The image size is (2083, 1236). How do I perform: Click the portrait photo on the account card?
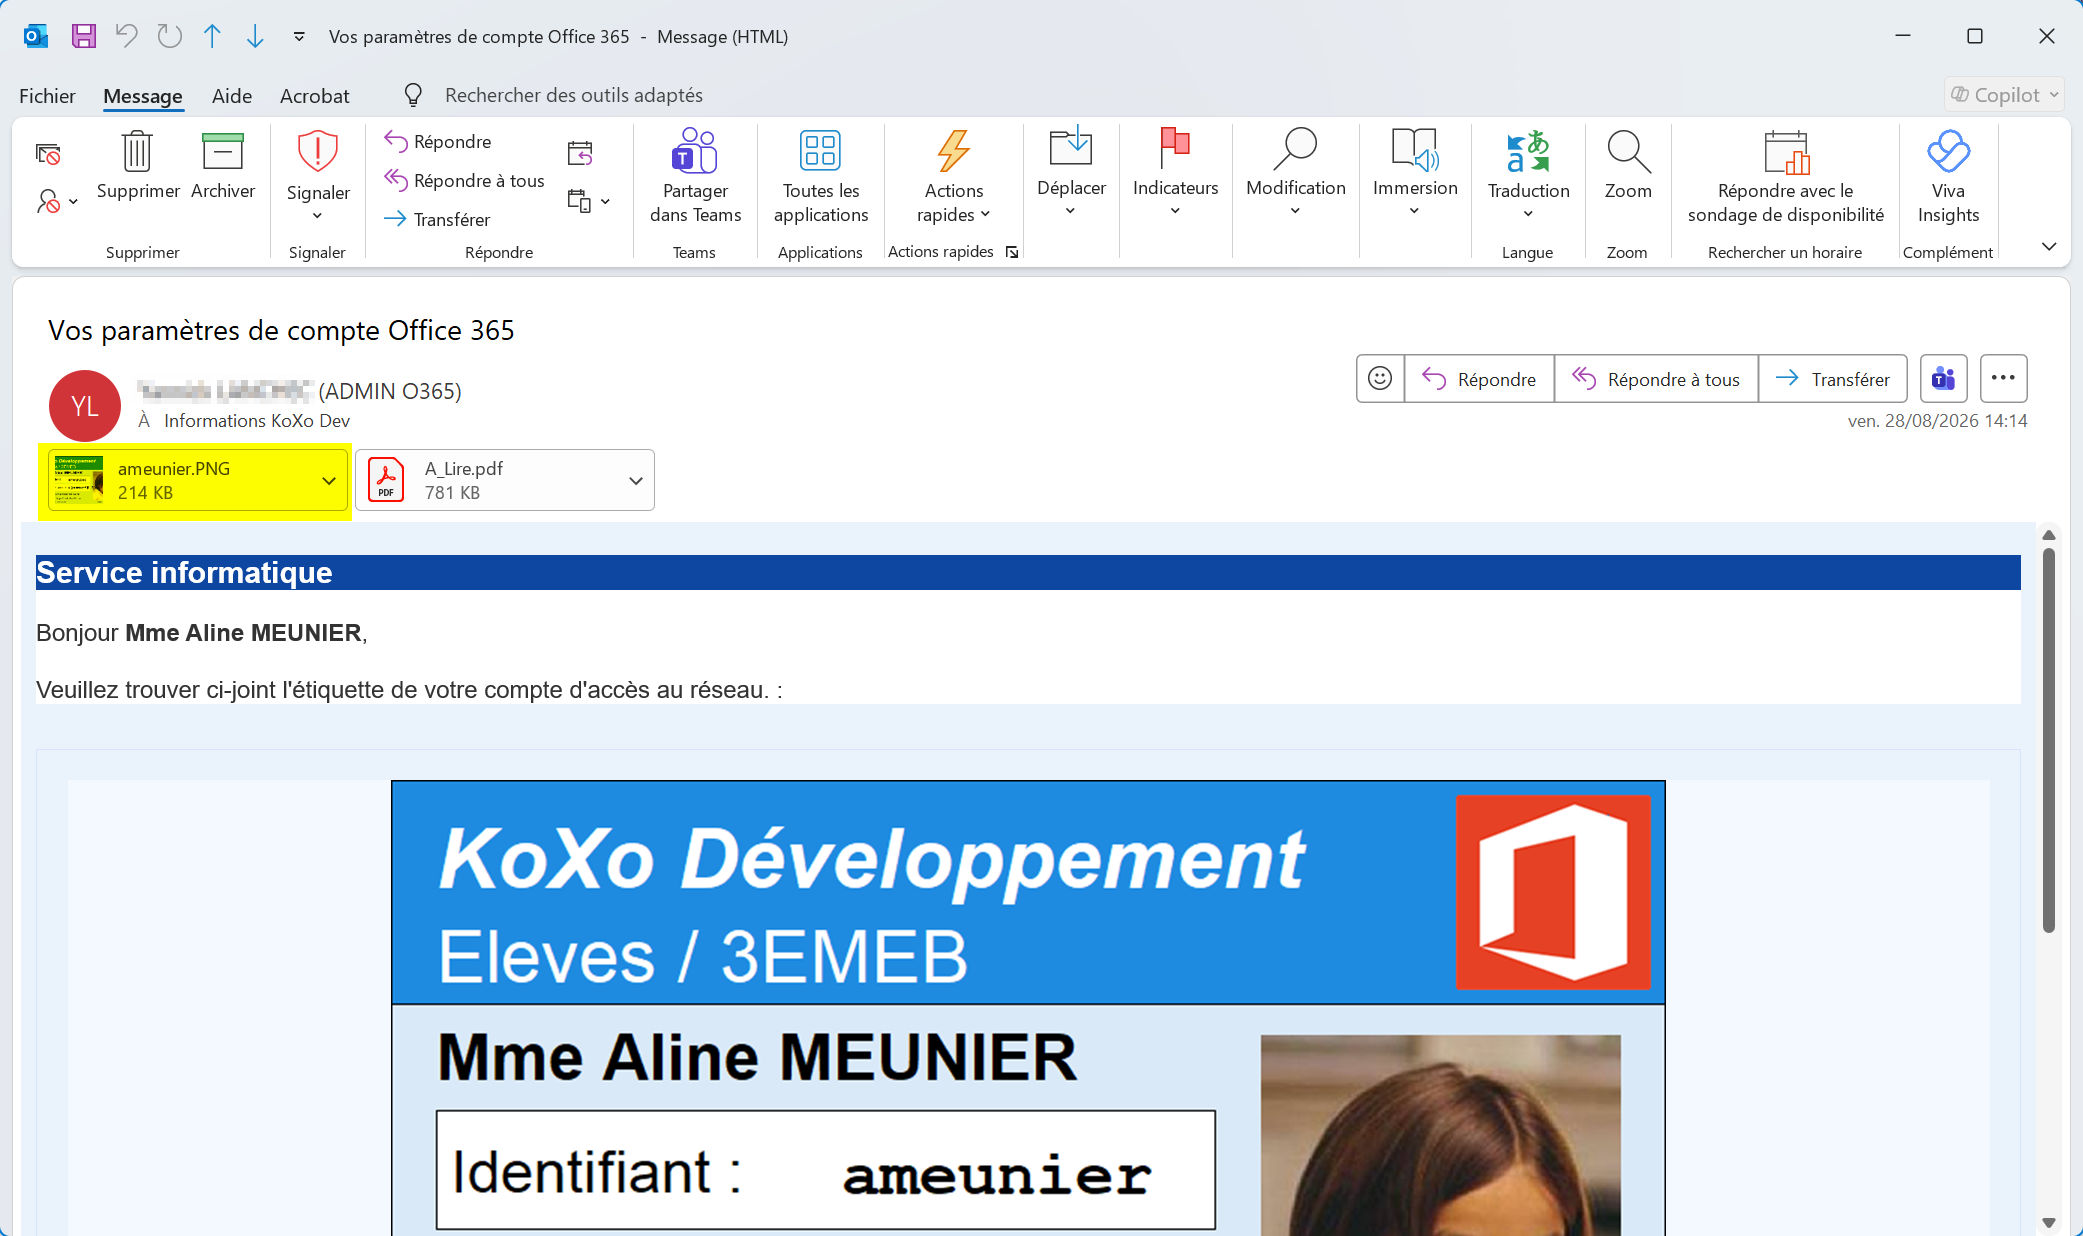tap(1441, 1135)
